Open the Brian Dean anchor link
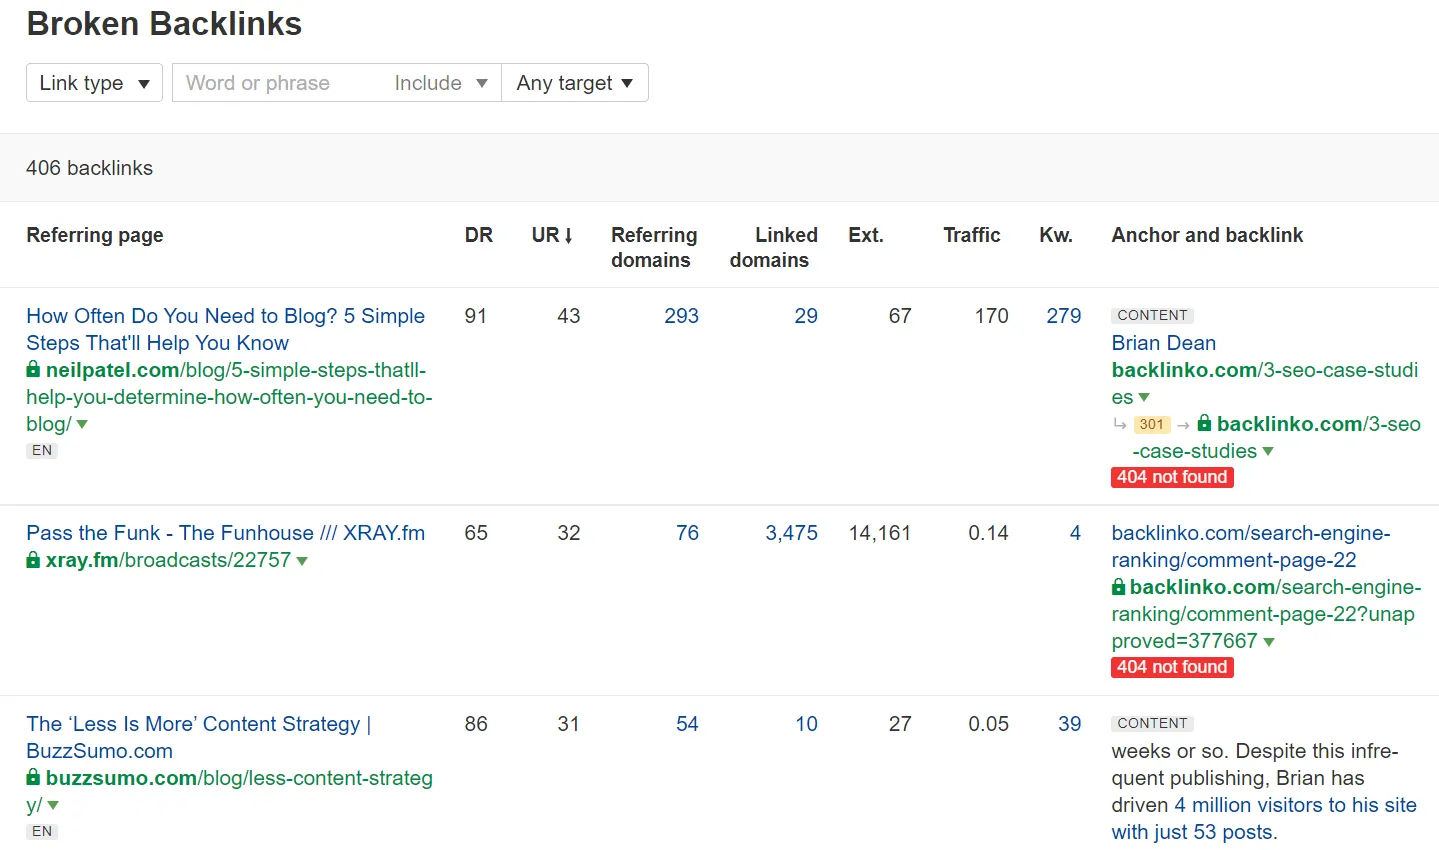The width and height of the screenshot is (1439, 850). coord(1163,343)
